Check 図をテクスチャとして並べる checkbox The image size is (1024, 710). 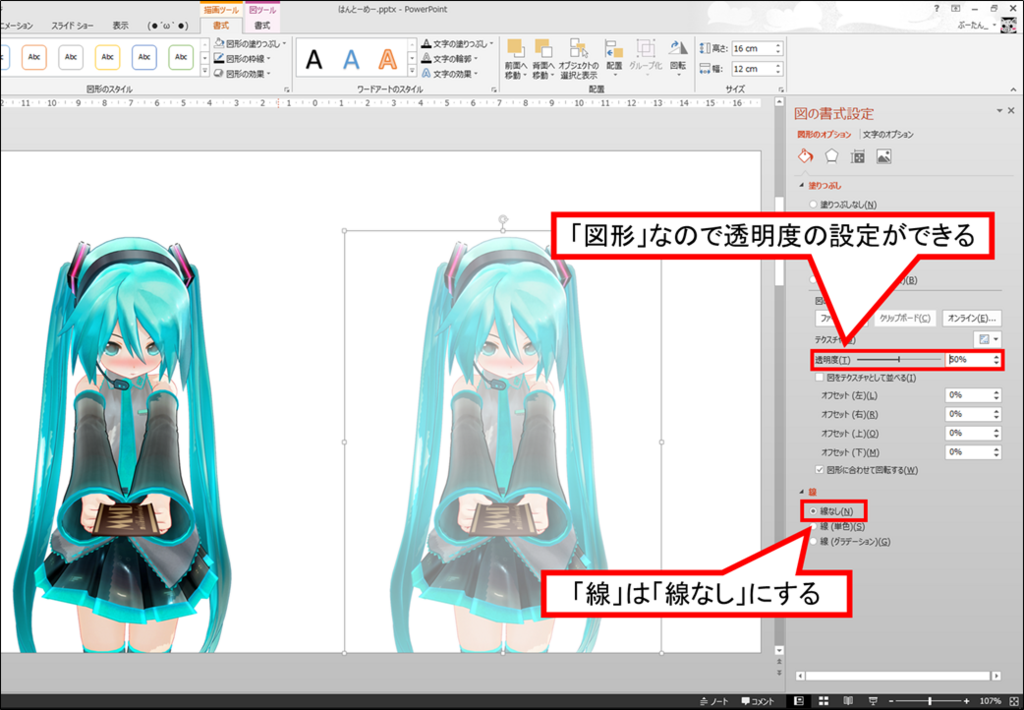pos(820,378)
